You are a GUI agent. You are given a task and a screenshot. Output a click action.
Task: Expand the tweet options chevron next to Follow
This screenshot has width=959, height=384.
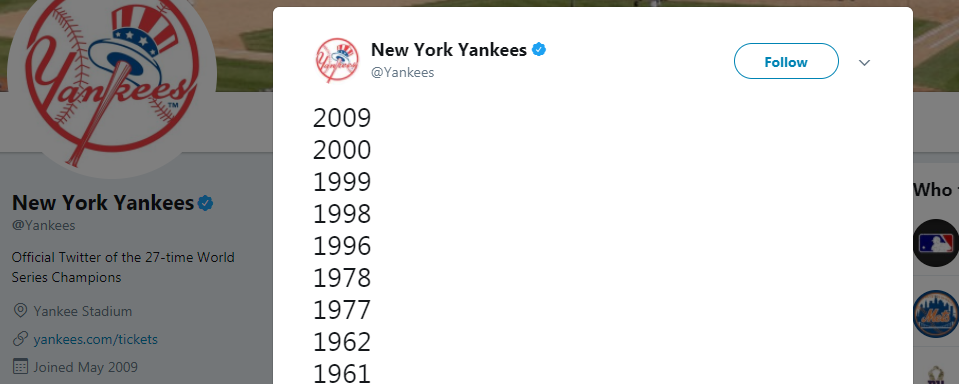pyautogui.click(x=864, y=62)
